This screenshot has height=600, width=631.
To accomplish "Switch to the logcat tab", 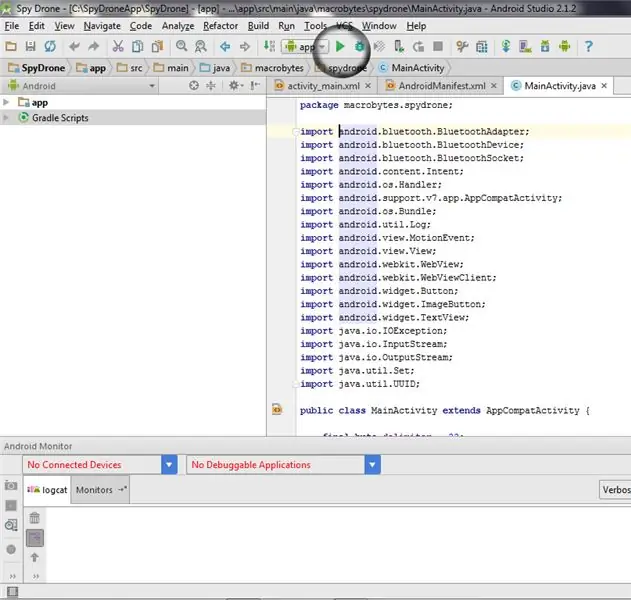I will click(x=47, y=490).
